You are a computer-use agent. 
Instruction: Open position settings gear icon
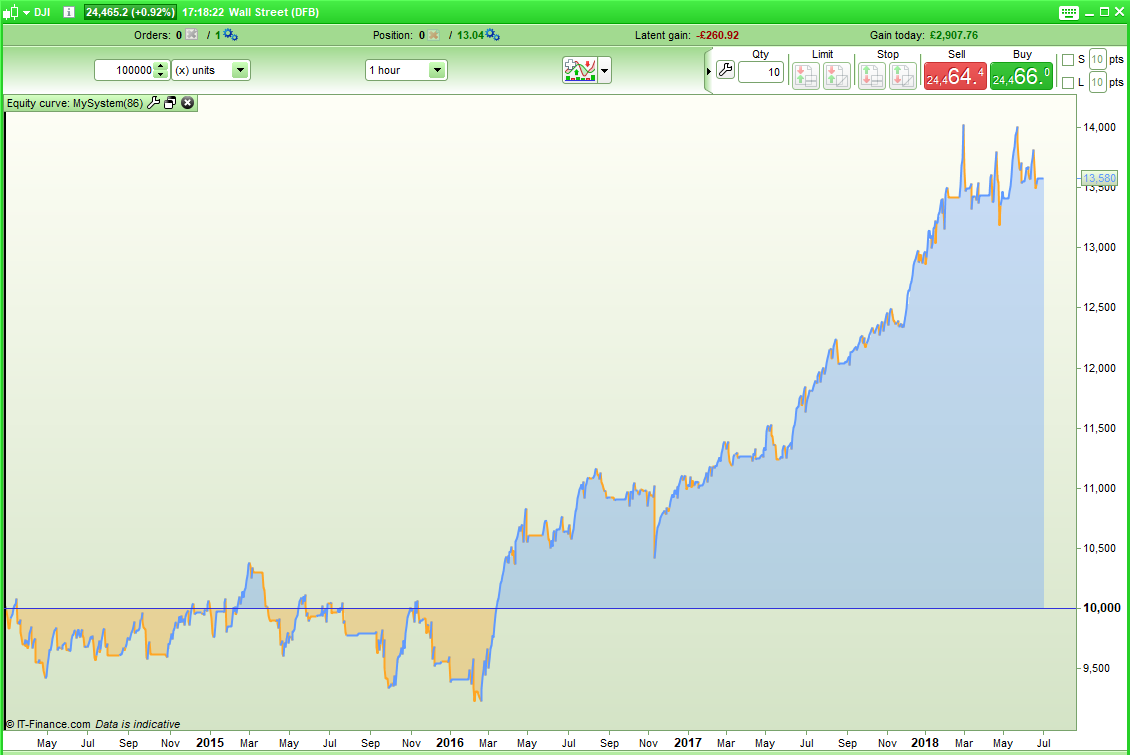(x=493, y=35)
